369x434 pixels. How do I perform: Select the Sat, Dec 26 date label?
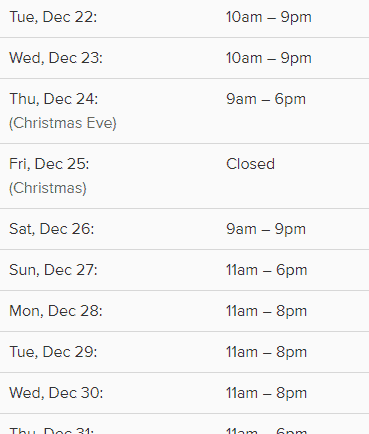(52, 229)
